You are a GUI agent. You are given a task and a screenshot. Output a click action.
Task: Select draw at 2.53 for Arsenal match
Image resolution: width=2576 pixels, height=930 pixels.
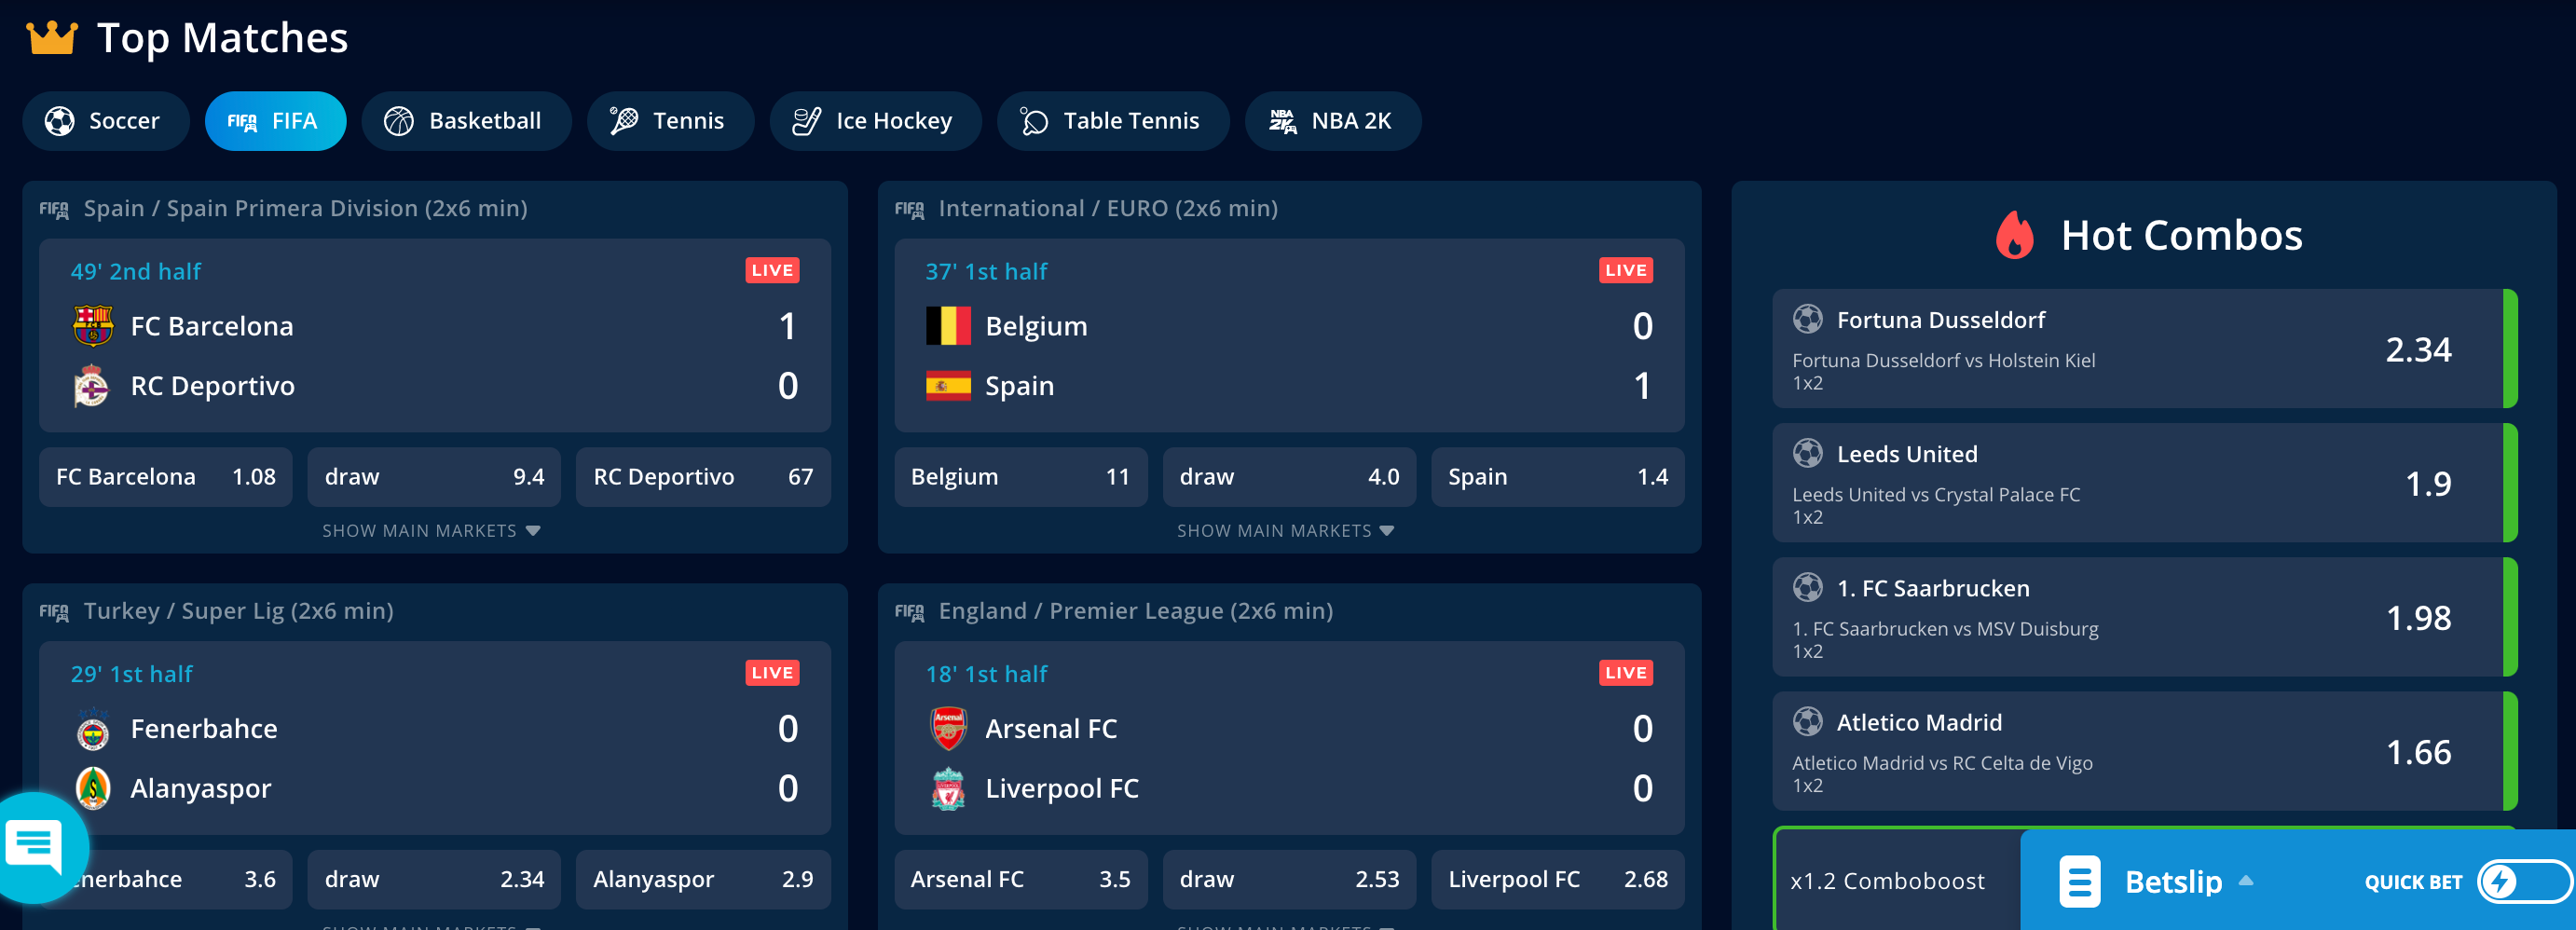coord(1288,879)
